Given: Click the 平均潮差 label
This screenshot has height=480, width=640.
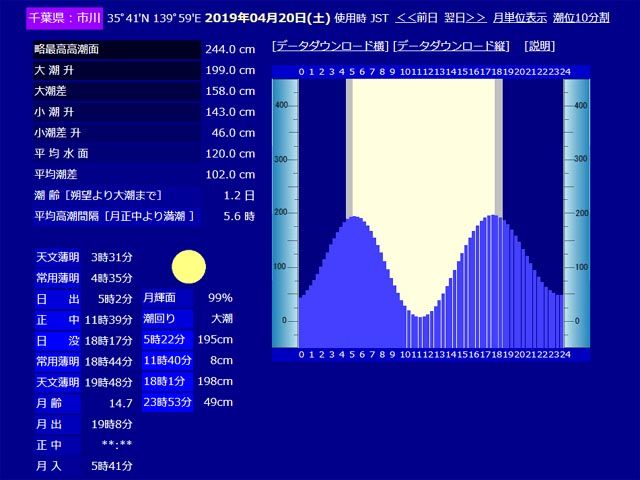Looking at the screenshot, I should coord(56,174).
